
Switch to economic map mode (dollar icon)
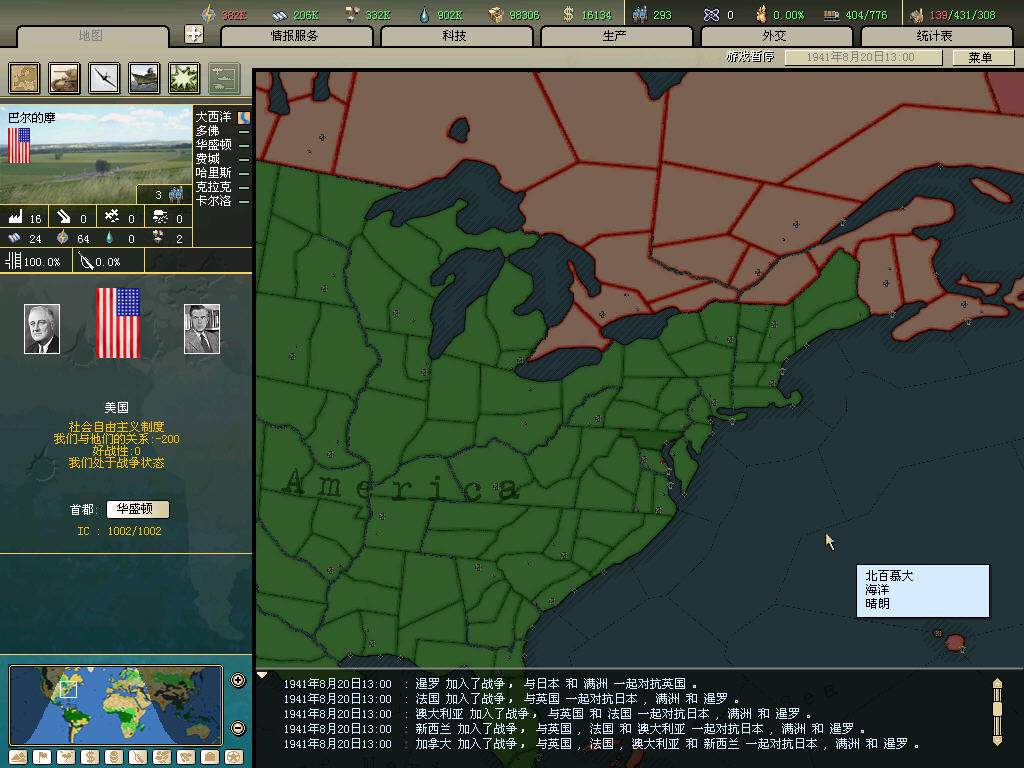point(89,757)
